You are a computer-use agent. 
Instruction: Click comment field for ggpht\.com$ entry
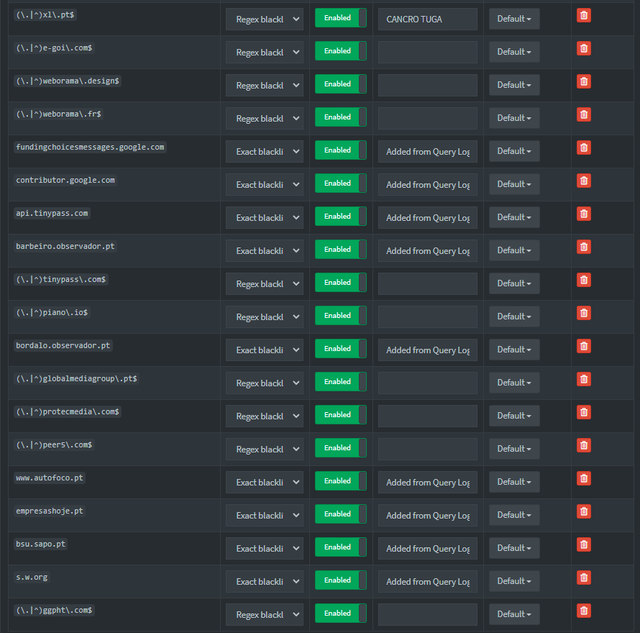tap(428, 614)
